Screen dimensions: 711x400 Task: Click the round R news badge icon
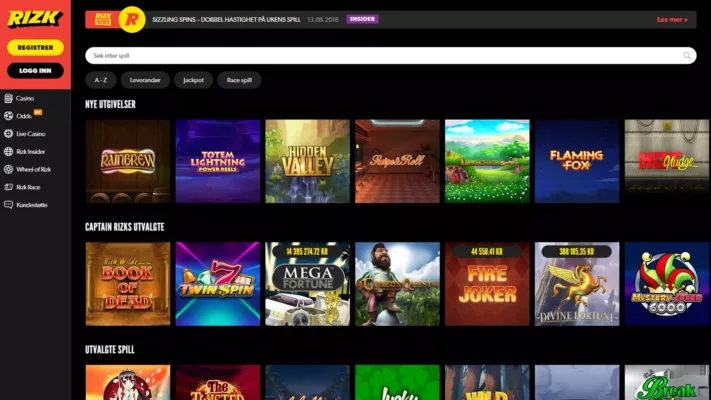click(x=132, y=20)
